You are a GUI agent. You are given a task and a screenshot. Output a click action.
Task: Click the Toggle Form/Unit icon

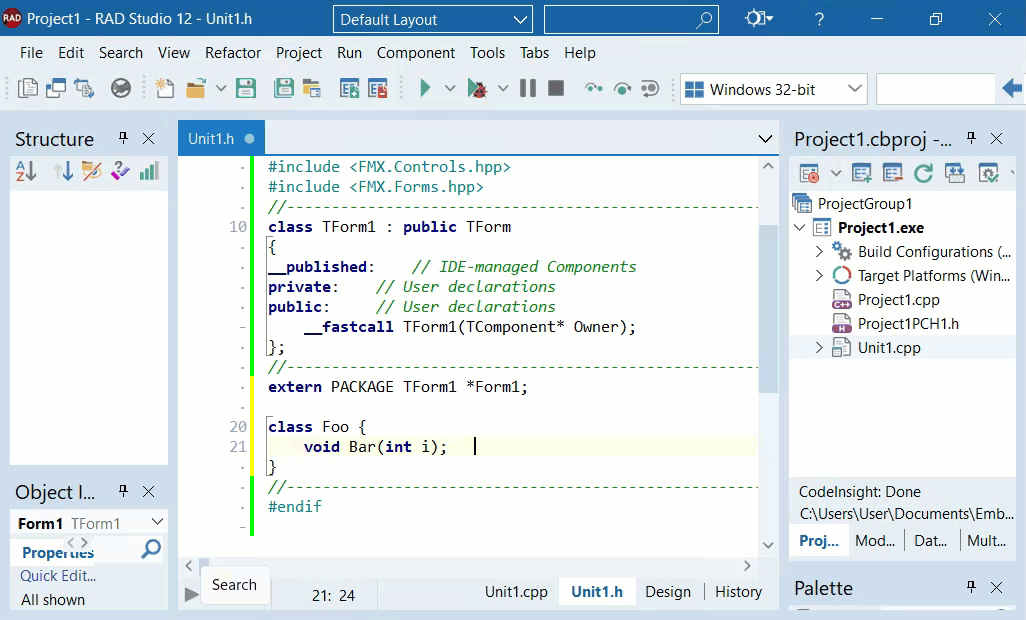pyautogui.click(x=84, y=88)
